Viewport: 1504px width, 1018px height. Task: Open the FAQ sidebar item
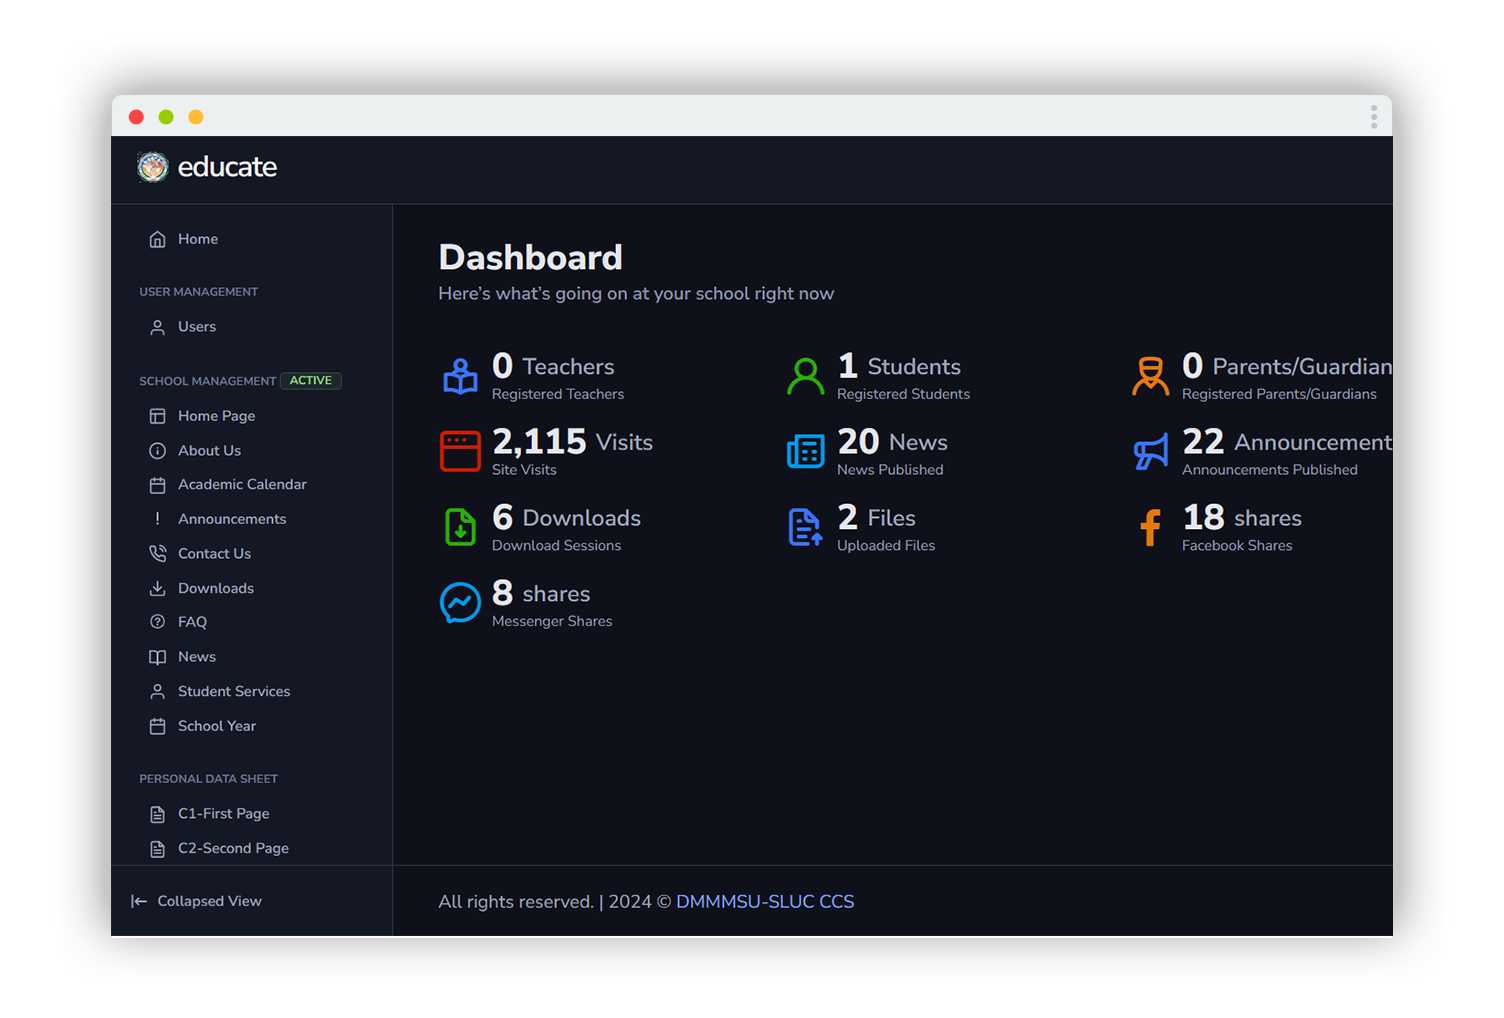click(x=192, y=622)
